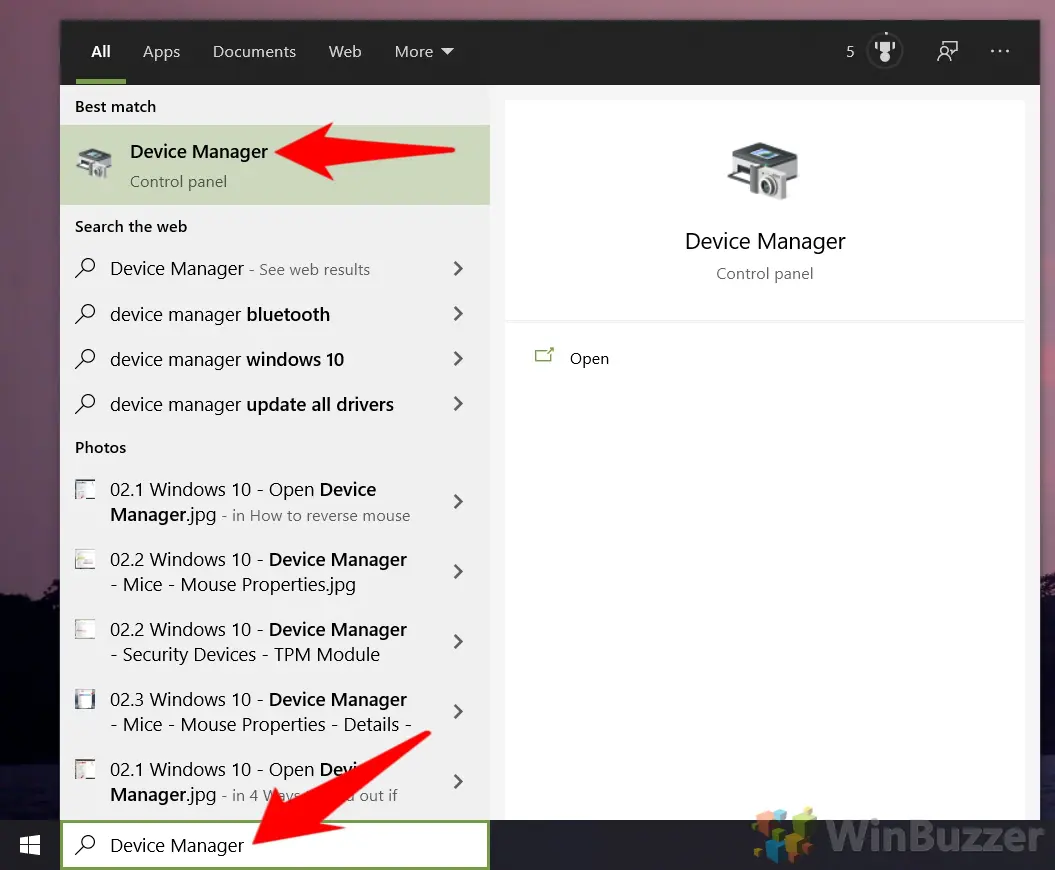Click the large Device Manager preview icon
Image resolution: width=1055 pixels, height=870 pixels.
point(764,171)
